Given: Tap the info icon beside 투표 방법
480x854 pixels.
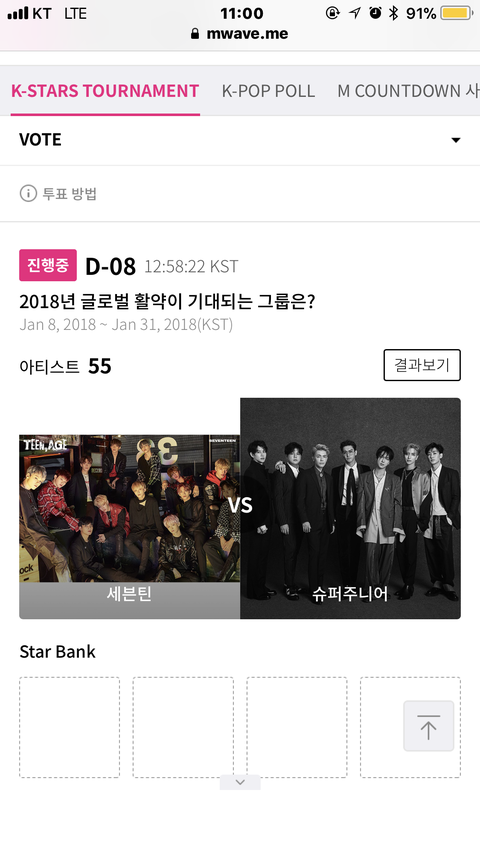Looking at the screenshot, I should [x=28, y=193].
